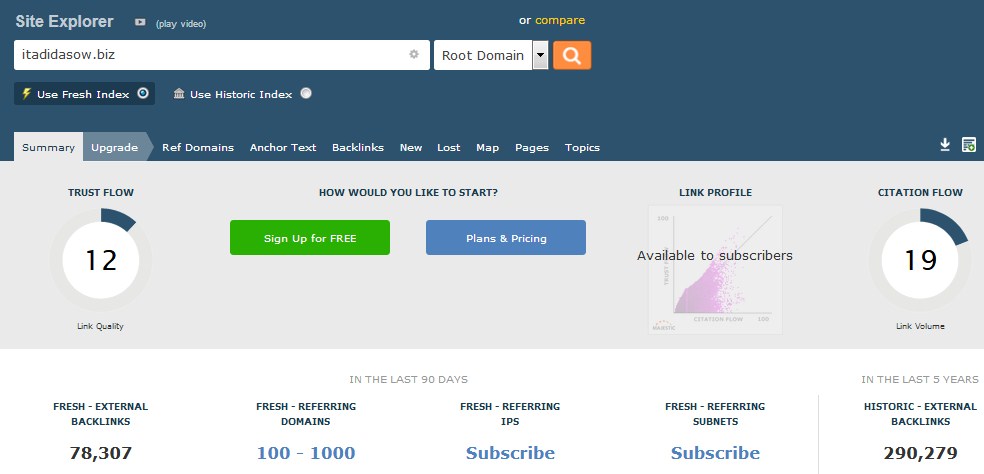Screen dimensions: 984x474
Task: Click the domain search input field
Action: 222,55
